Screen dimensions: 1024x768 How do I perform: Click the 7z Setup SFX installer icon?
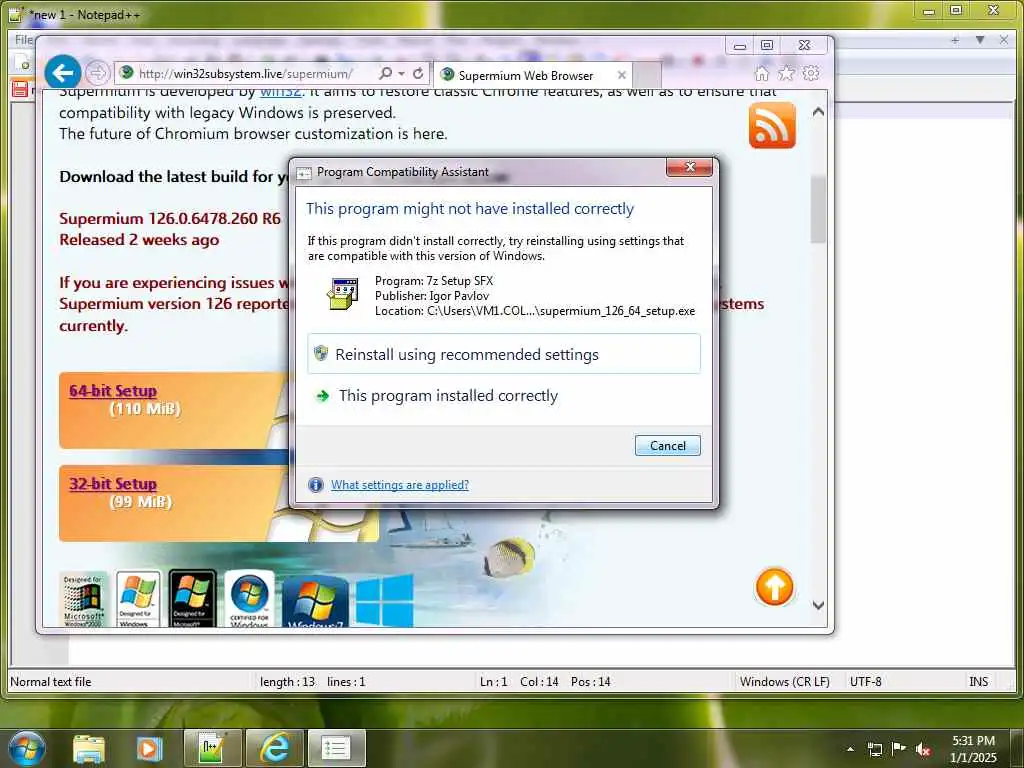point(342,294)
